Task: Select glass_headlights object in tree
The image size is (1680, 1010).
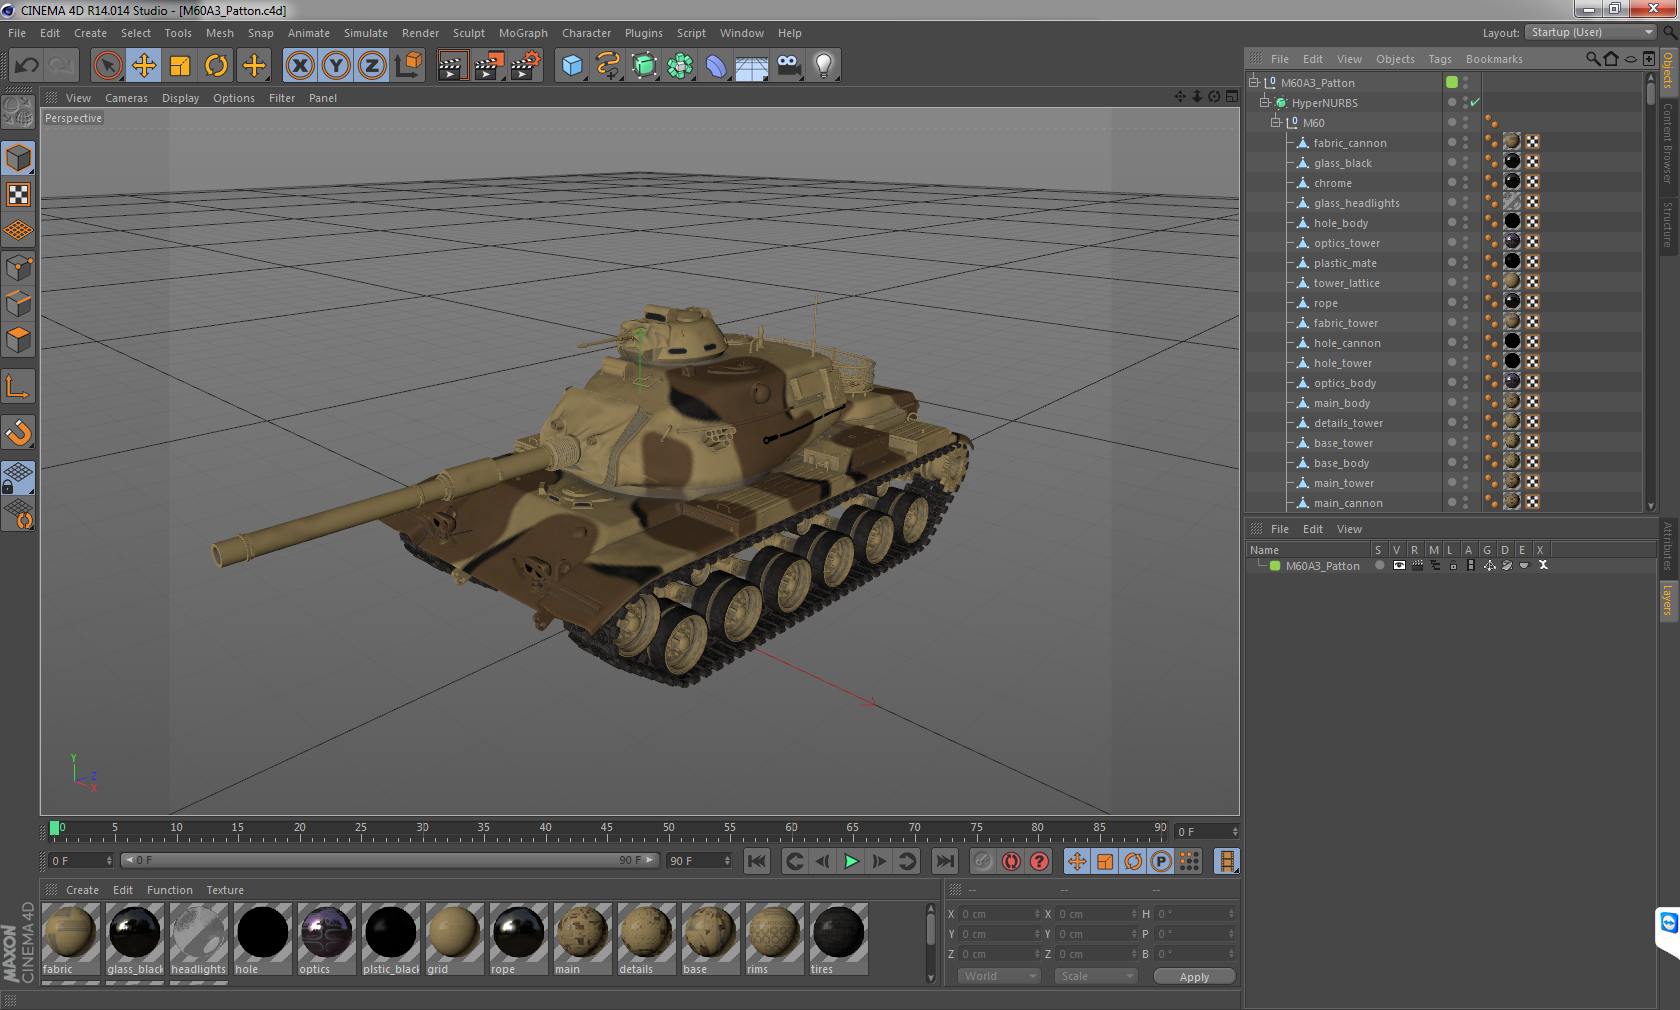Action: [x=1356, y=203]
